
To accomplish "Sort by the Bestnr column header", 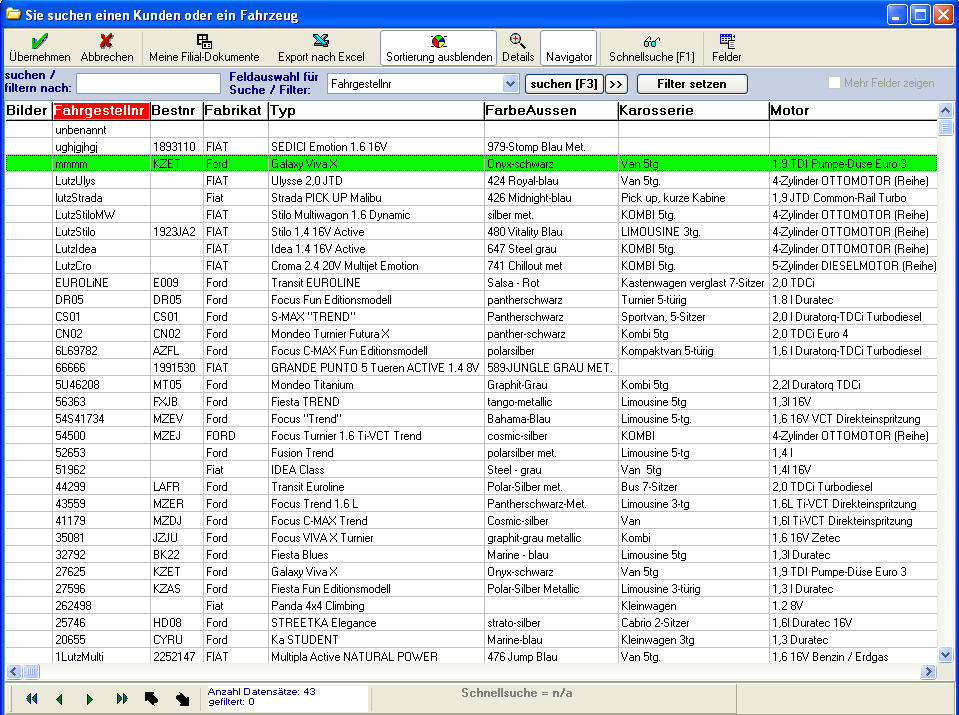I will tap(177, 110).
